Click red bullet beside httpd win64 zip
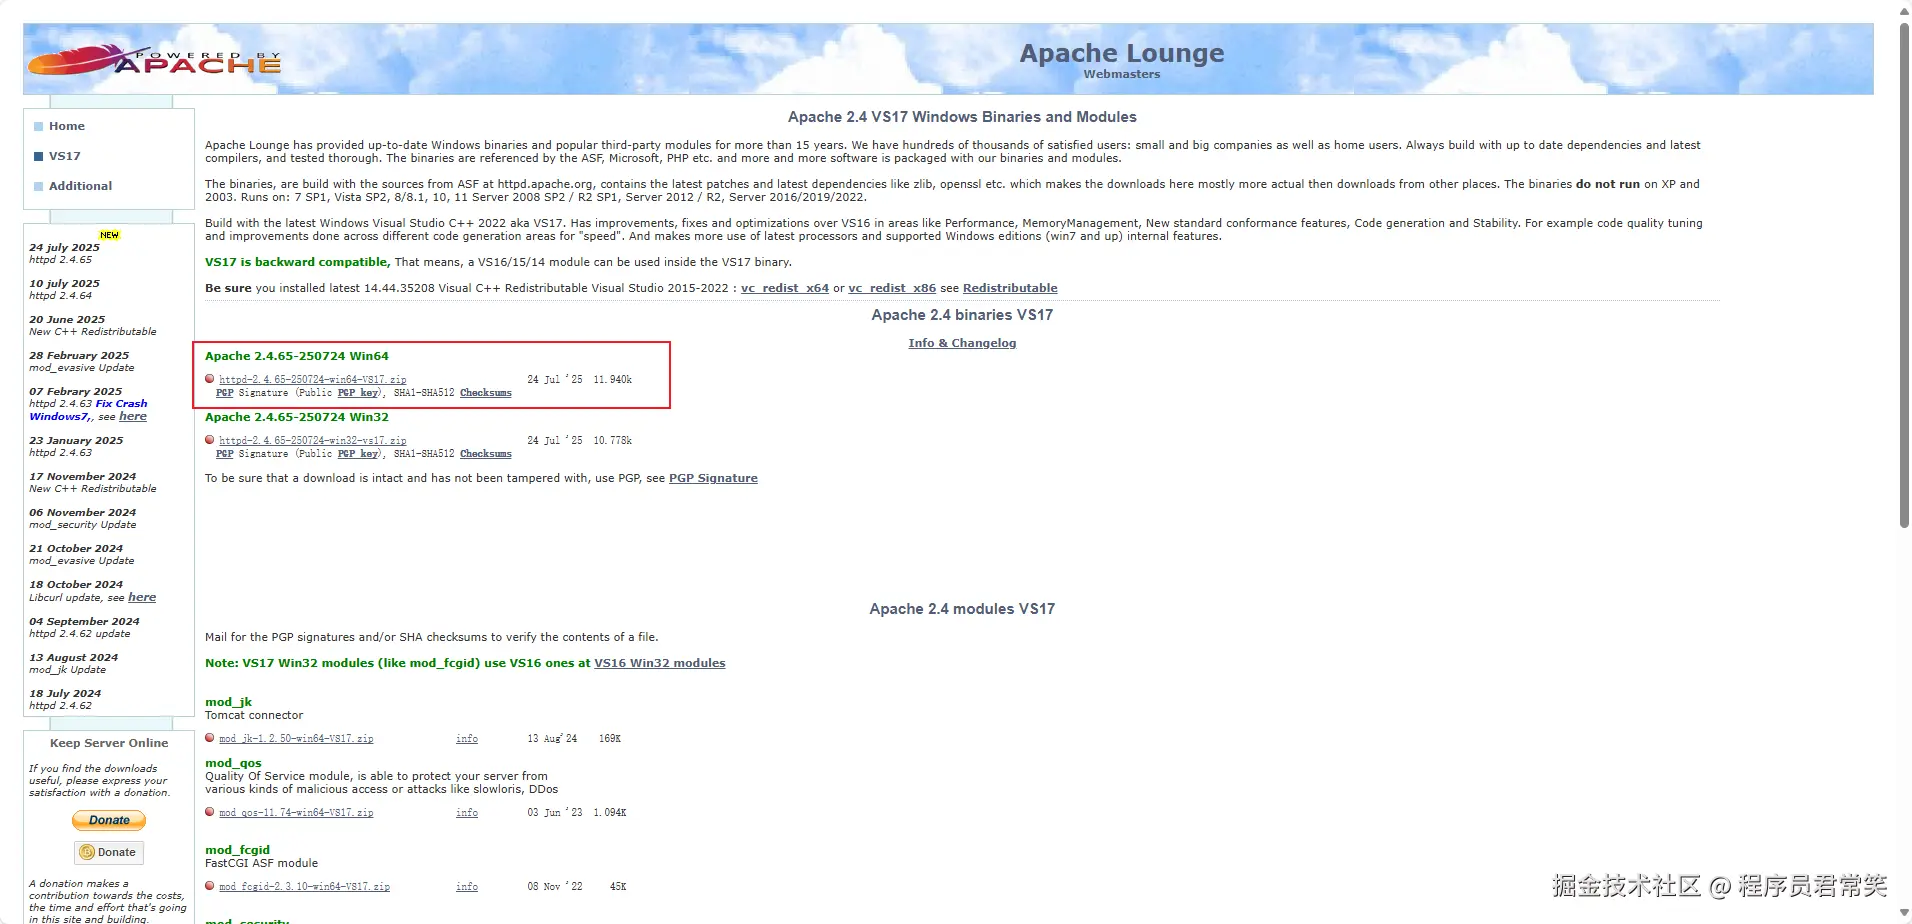The image size is (1912, 924). (x=210, y=379)
